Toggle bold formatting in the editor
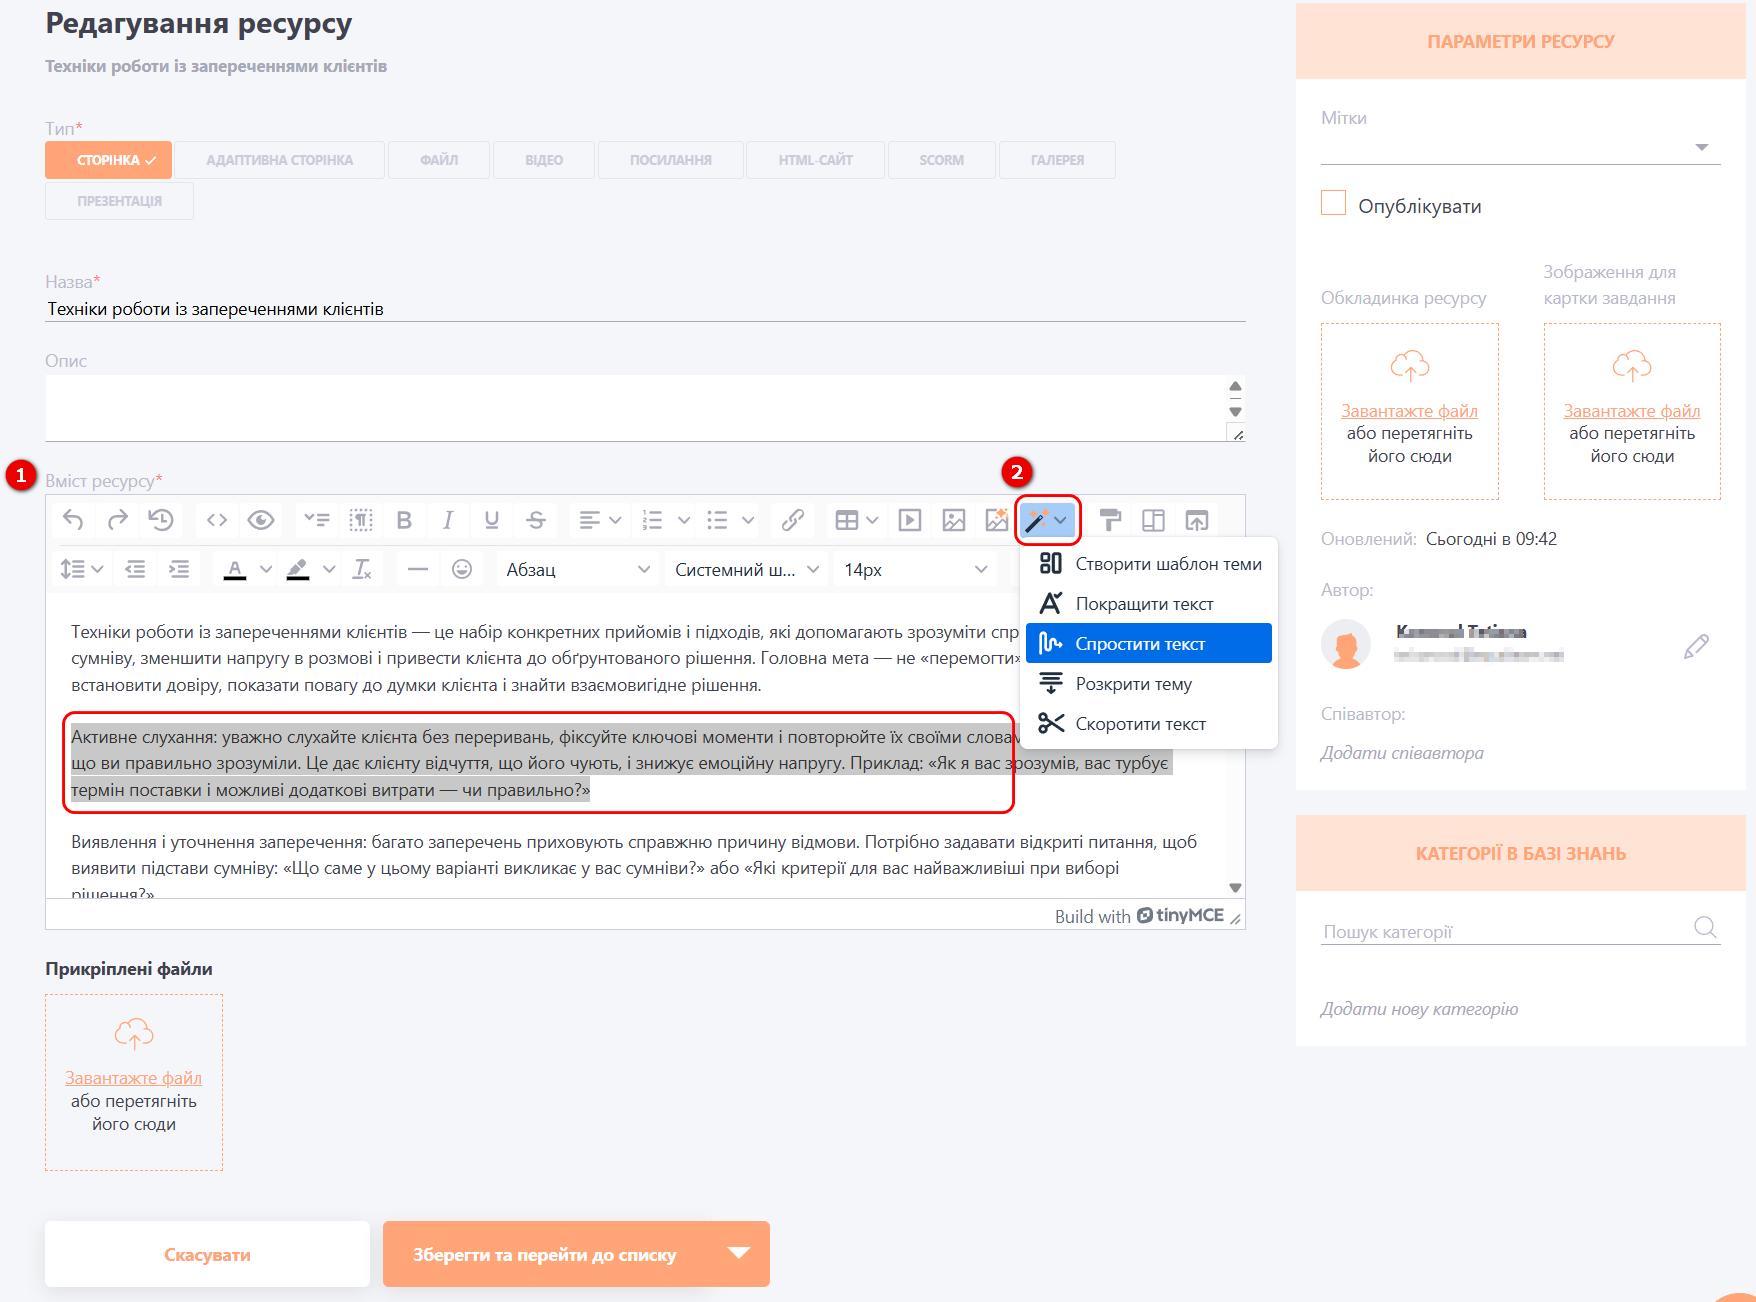 pos(404,520)
